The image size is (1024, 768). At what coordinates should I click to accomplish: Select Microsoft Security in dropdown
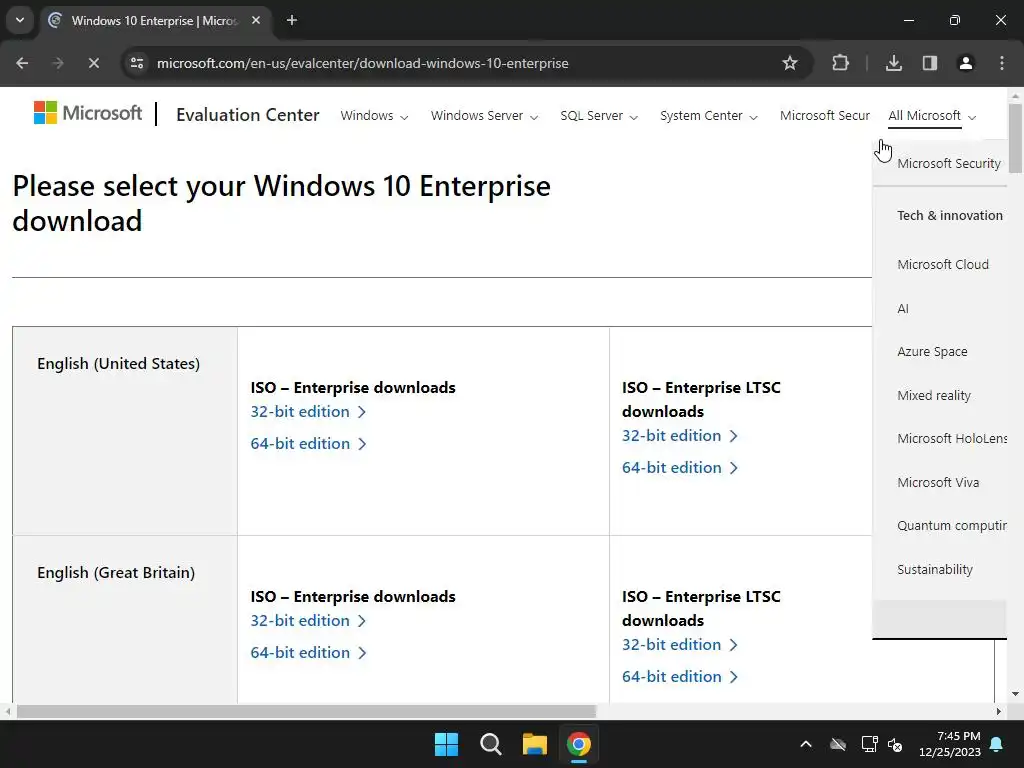949,163
